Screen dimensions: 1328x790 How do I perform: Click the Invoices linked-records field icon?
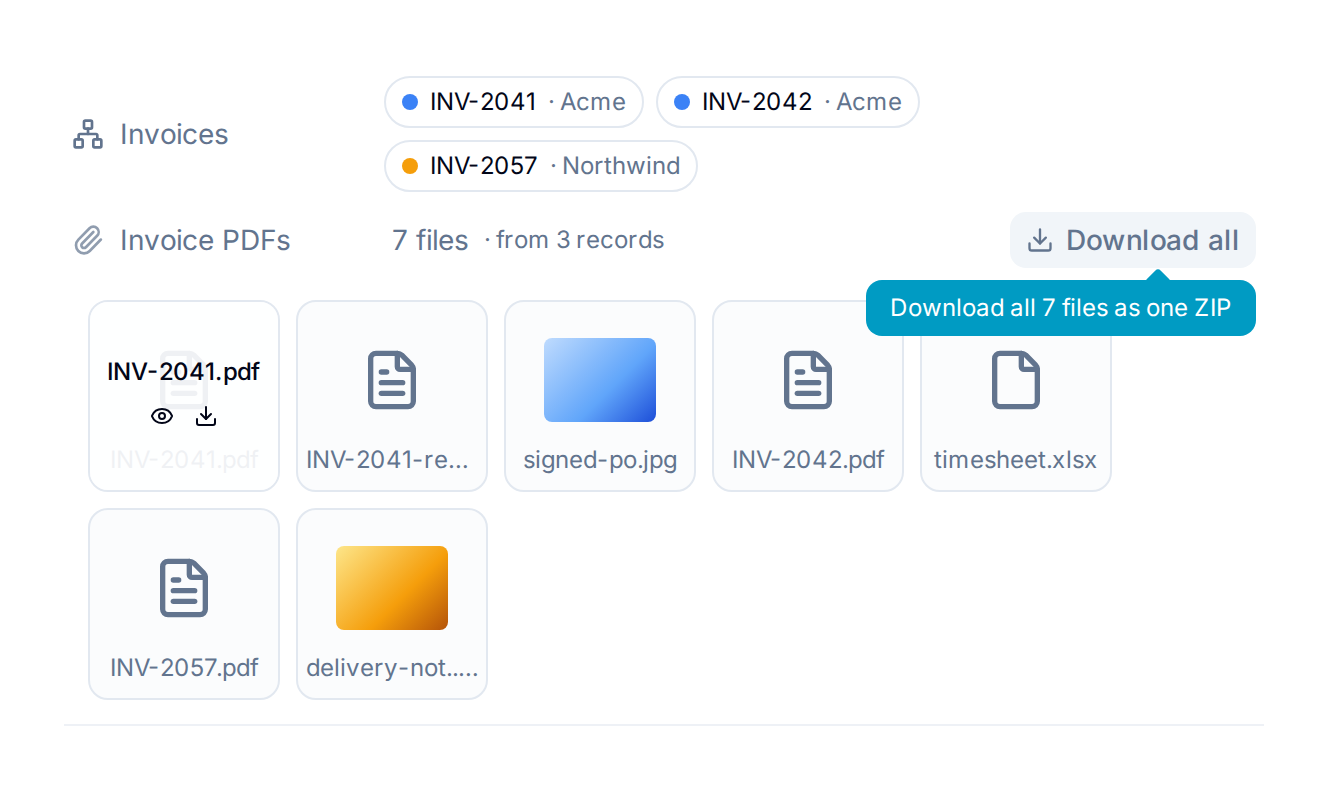(x=88, y=134)
